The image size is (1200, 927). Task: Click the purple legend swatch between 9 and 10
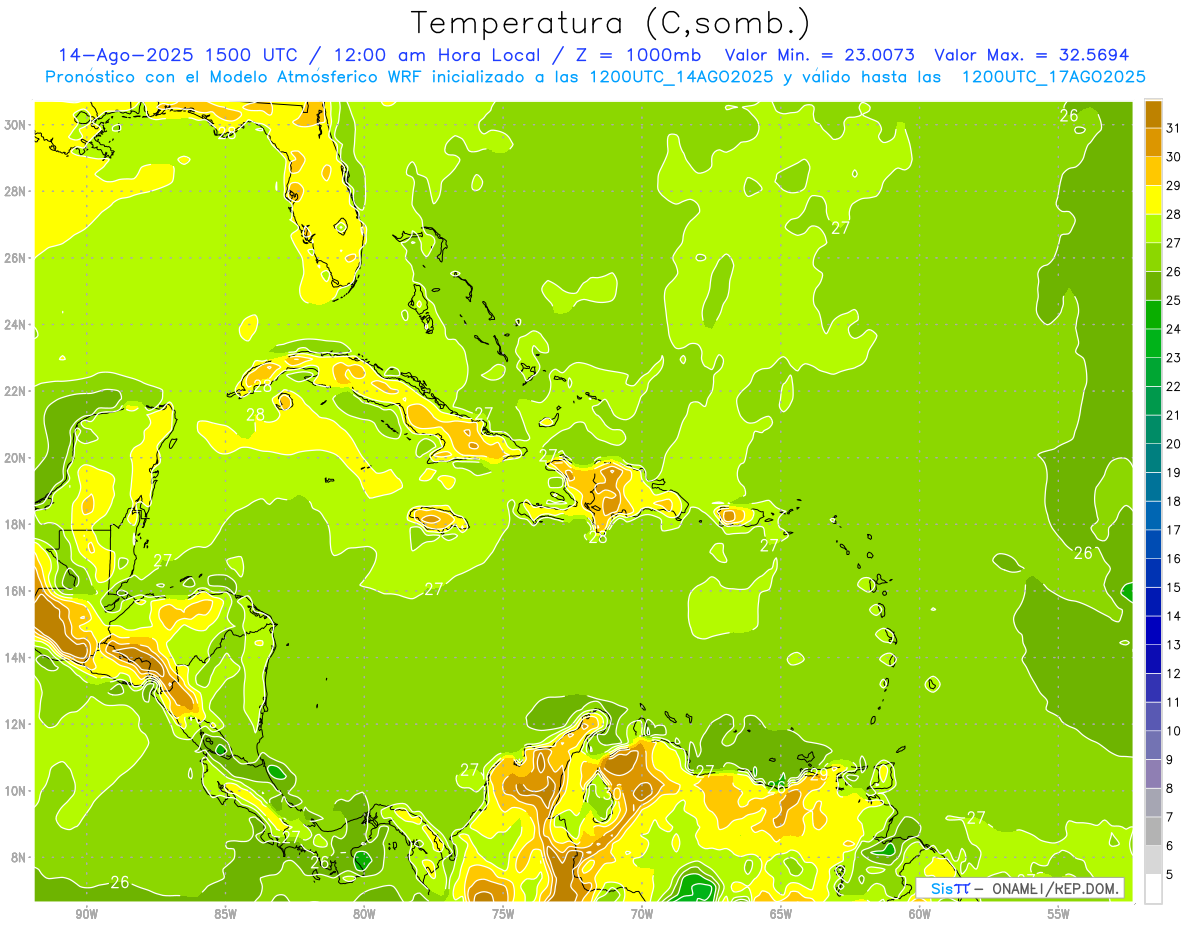pos(1153,745)
